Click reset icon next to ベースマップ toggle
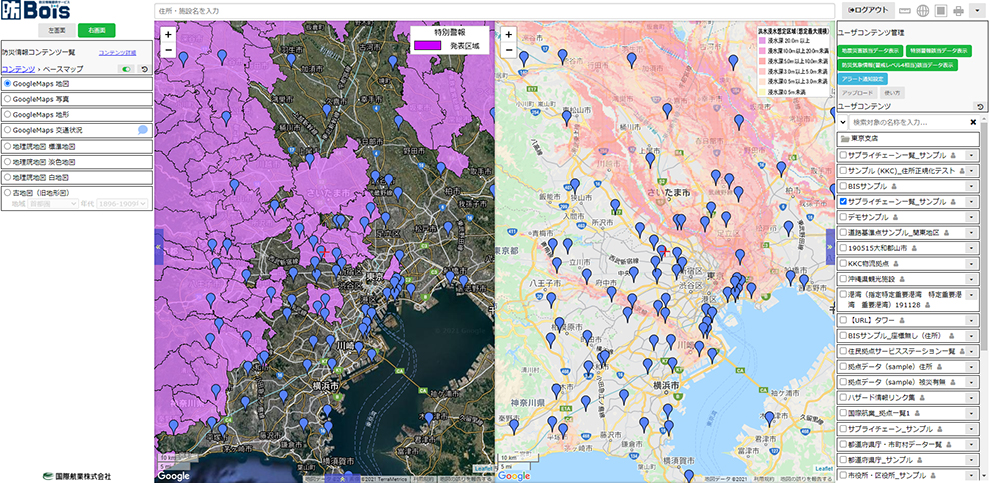 tap(143, 69)
